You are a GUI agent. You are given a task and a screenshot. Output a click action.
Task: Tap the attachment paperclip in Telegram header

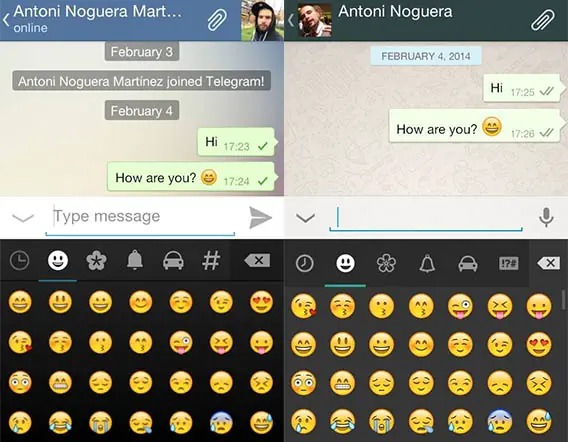217,20
